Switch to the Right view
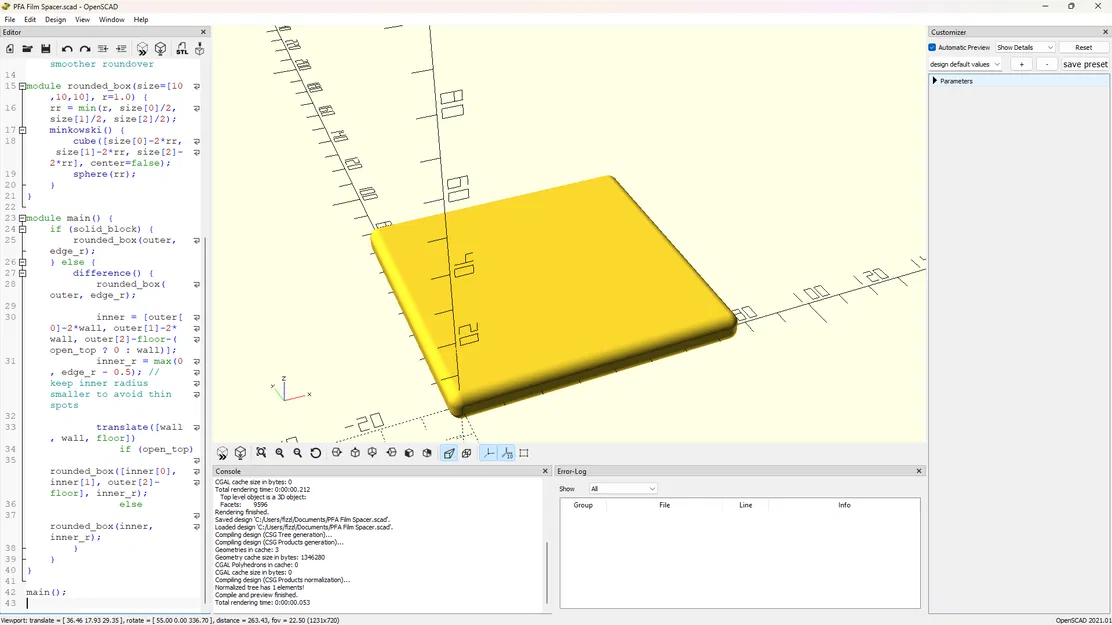The width and height of the screenshot is (1112, 625). click(x=337, y=453)
